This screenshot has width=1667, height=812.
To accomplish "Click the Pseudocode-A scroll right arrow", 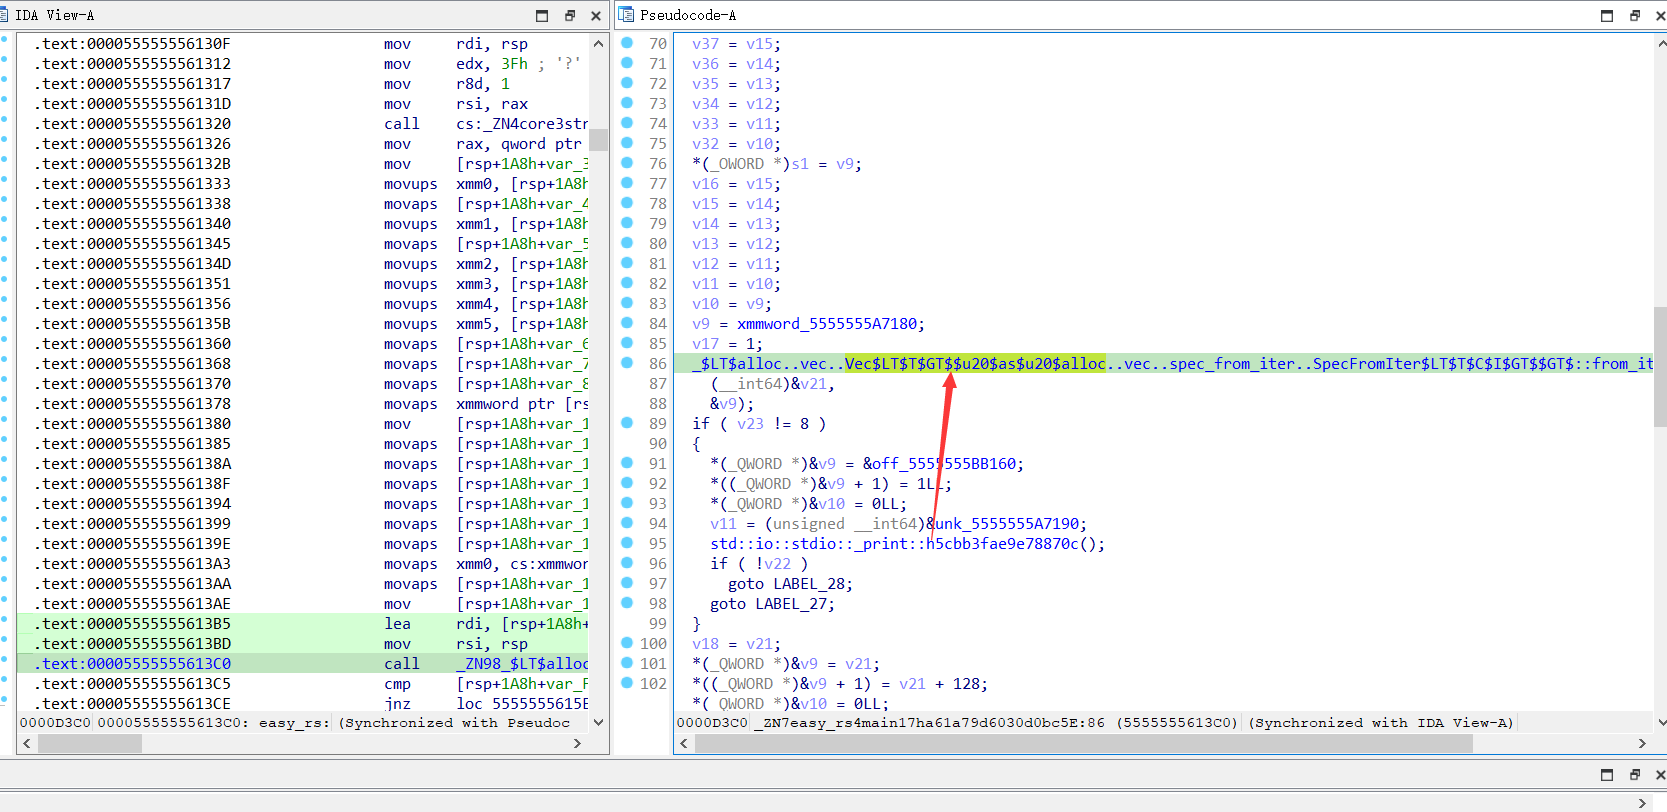I will 1642,743.
